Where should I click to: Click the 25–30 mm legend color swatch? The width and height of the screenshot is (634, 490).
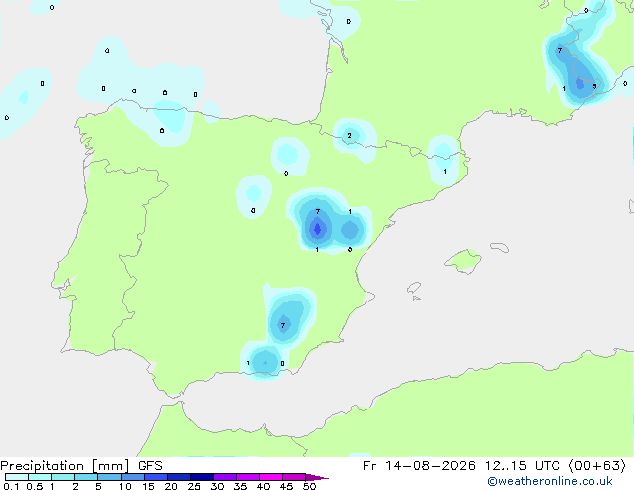[201, 477]
